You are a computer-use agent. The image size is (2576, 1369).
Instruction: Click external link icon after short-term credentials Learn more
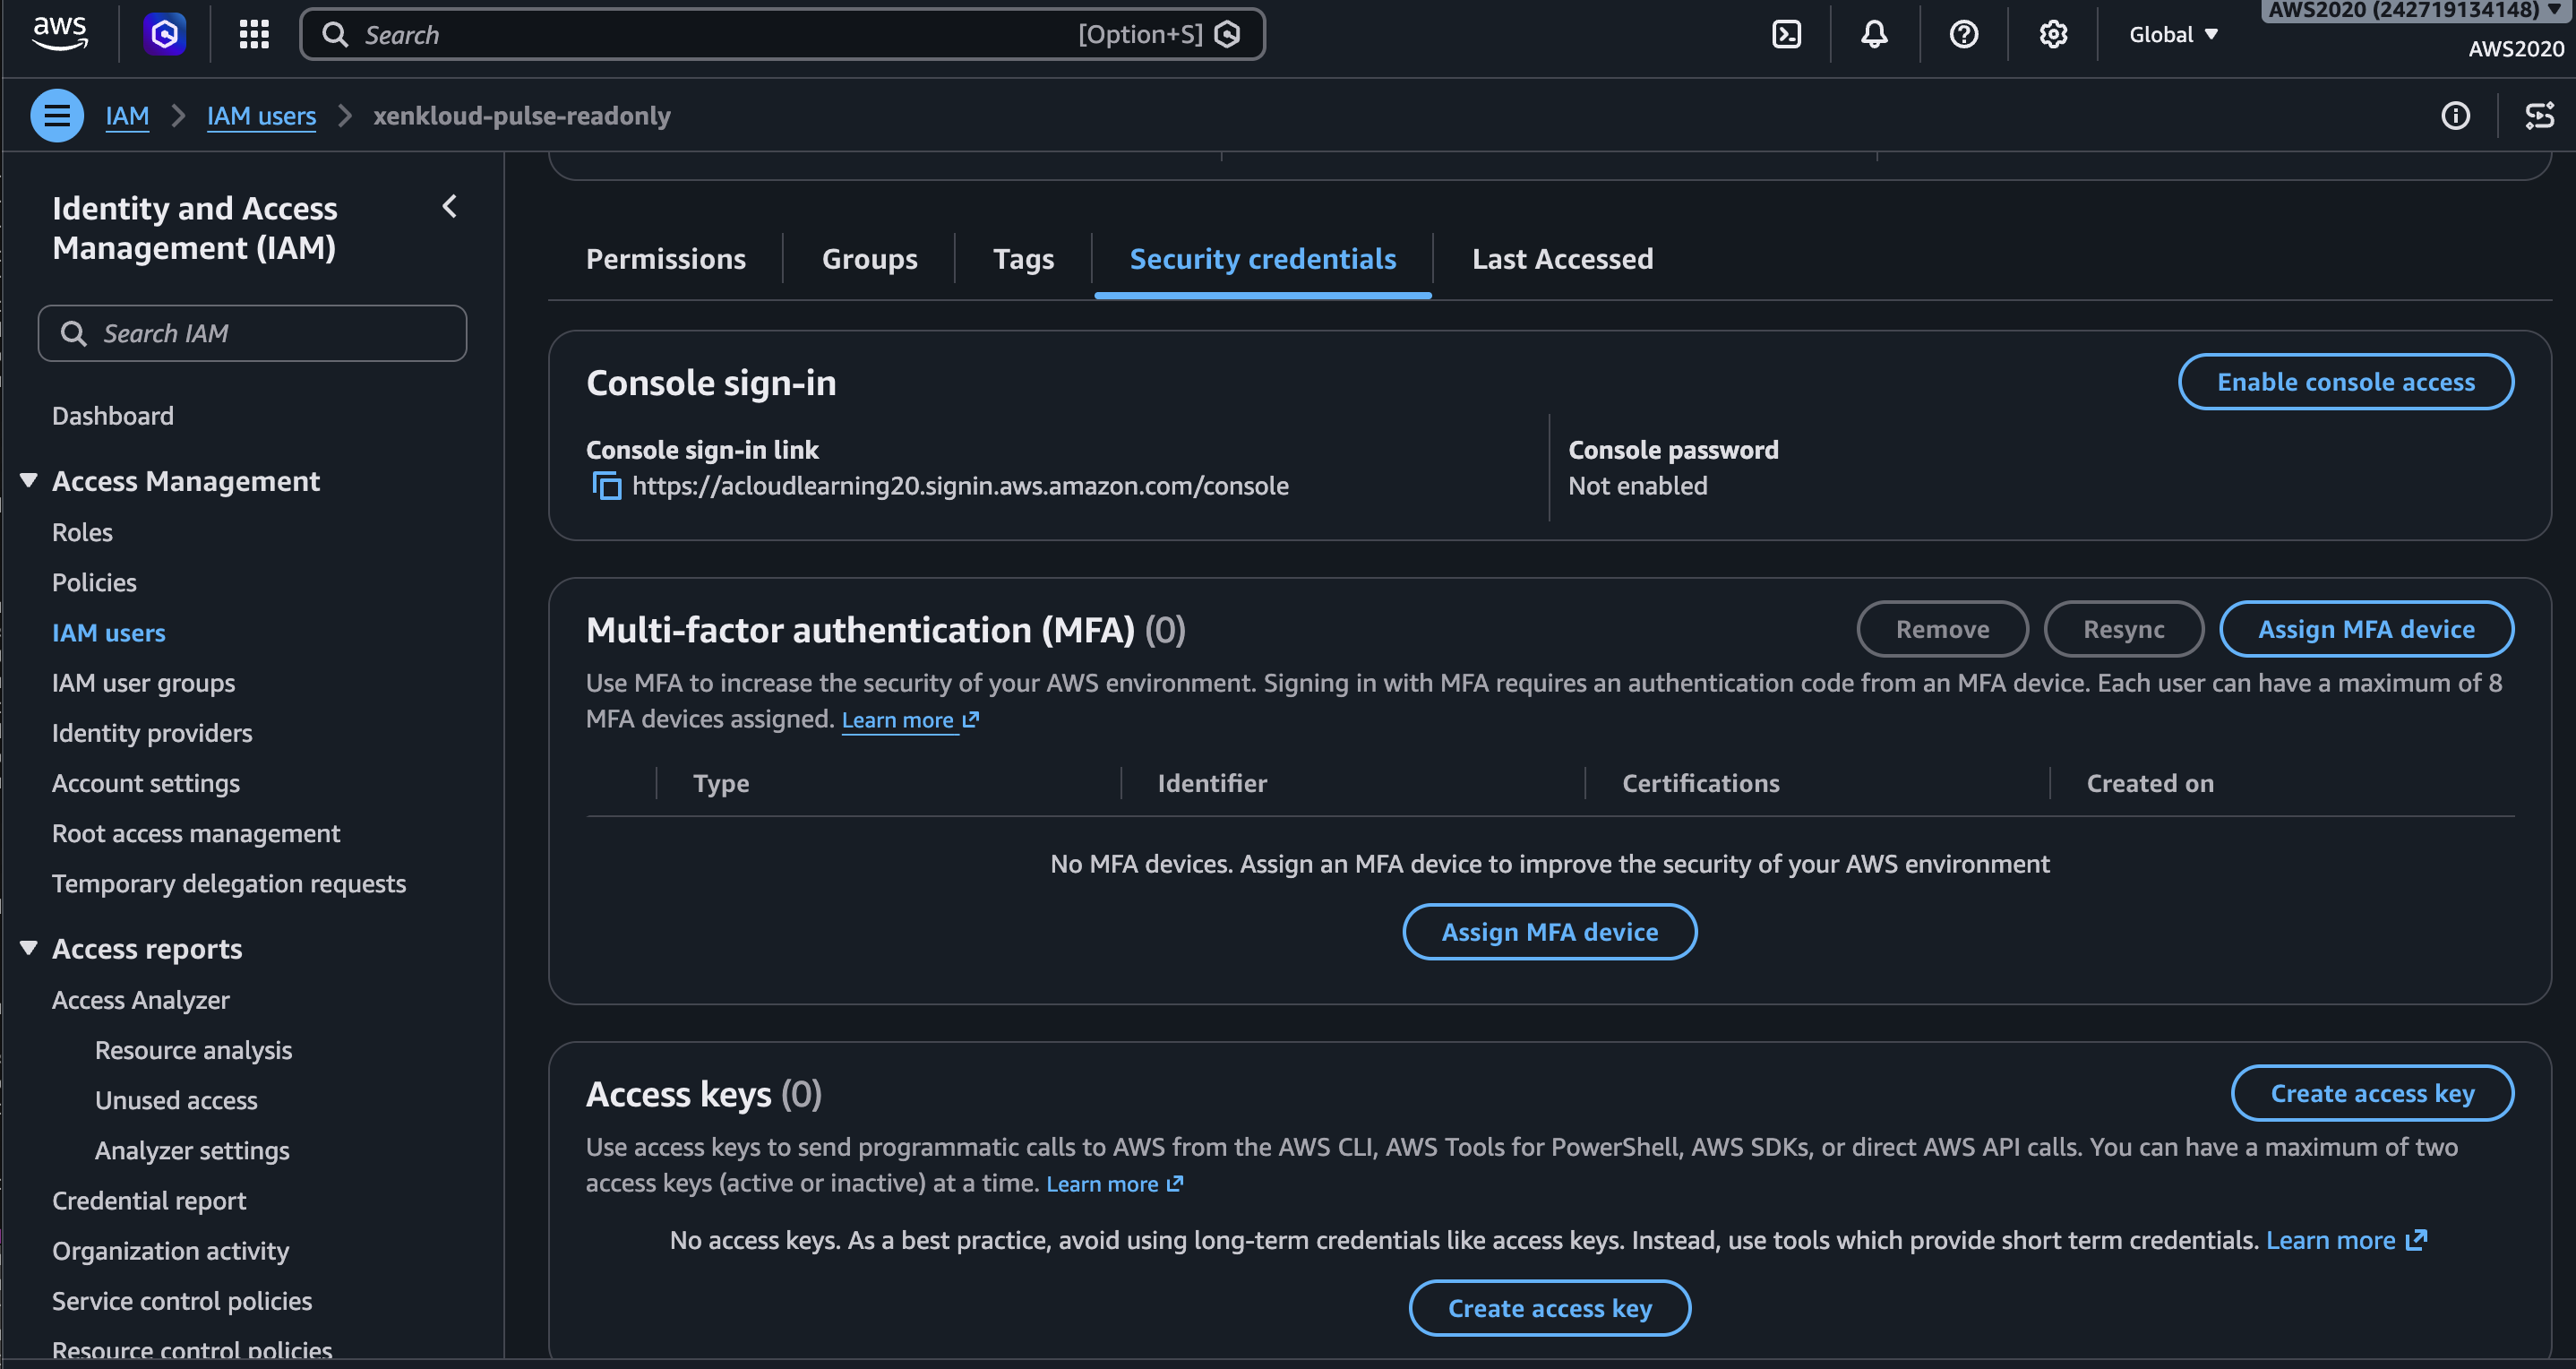pos(2416,1240)
